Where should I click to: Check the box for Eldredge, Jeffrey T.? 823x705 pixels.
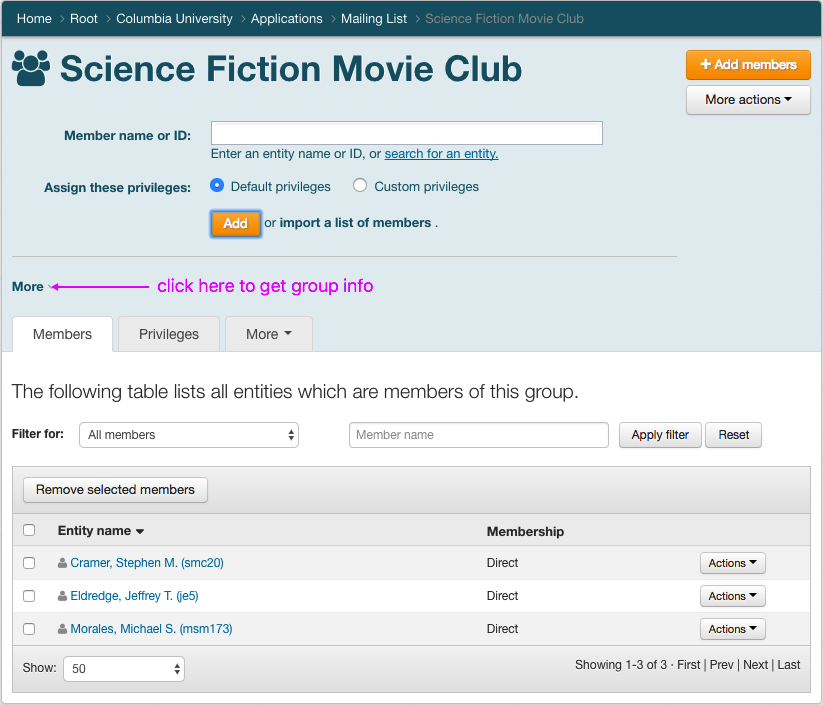point(29,596)
